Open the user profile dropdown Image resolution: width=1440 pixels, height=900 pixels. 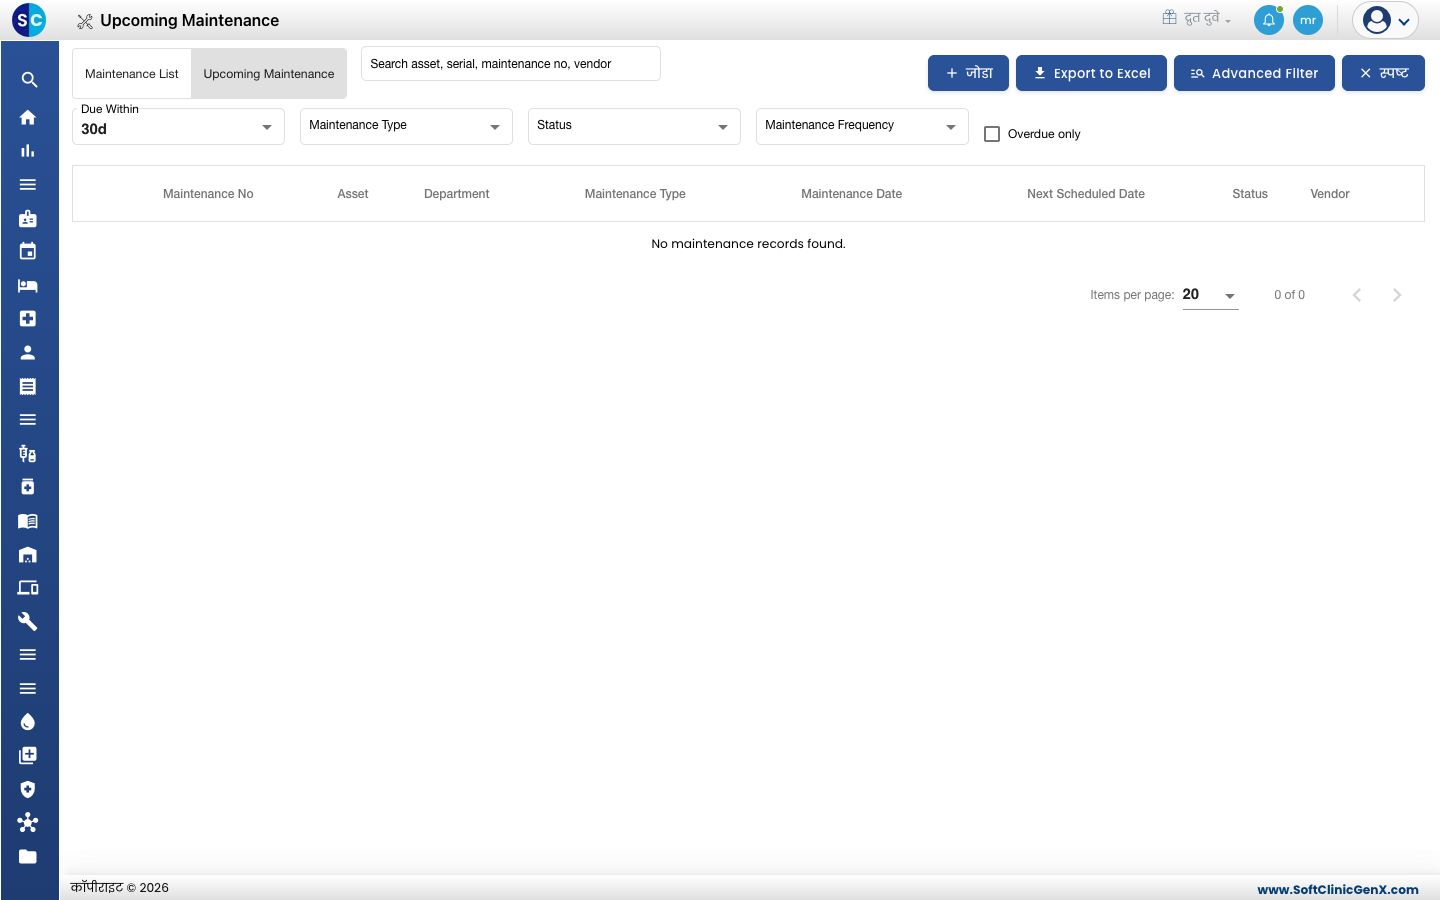pyautogui.click(x=1386, y=20)
